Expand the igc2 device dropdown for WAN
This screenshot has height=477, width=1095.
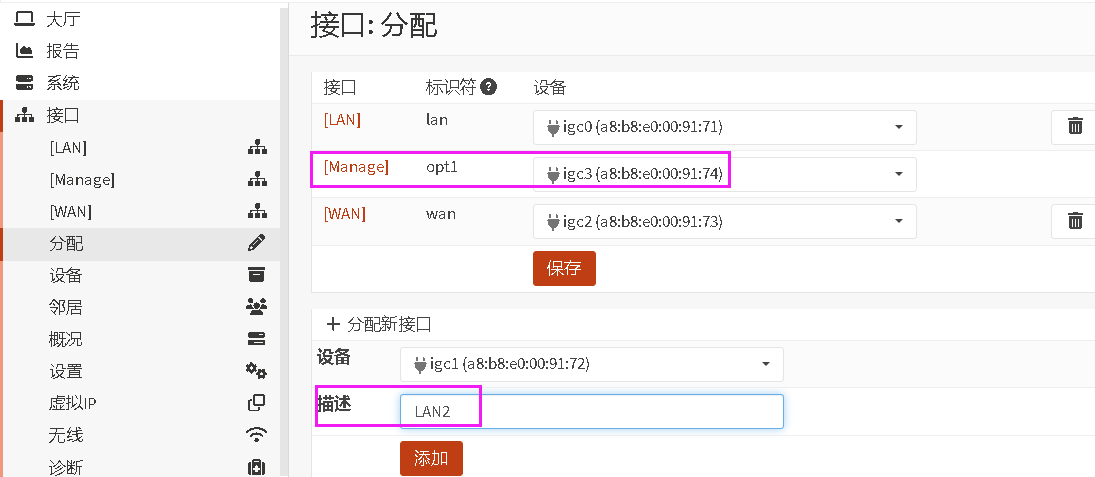[724, 221]
